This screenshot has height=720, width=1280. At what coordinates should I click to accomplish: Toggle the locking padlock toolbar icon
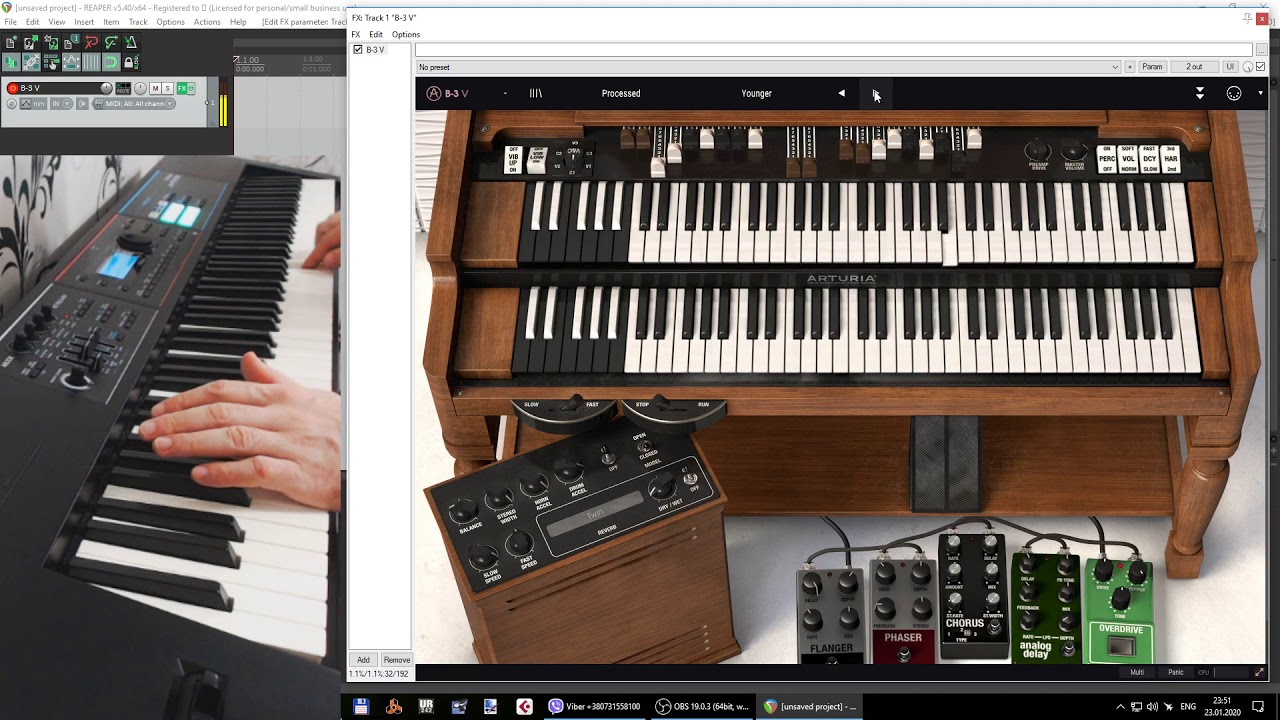(x=131, y=62)
